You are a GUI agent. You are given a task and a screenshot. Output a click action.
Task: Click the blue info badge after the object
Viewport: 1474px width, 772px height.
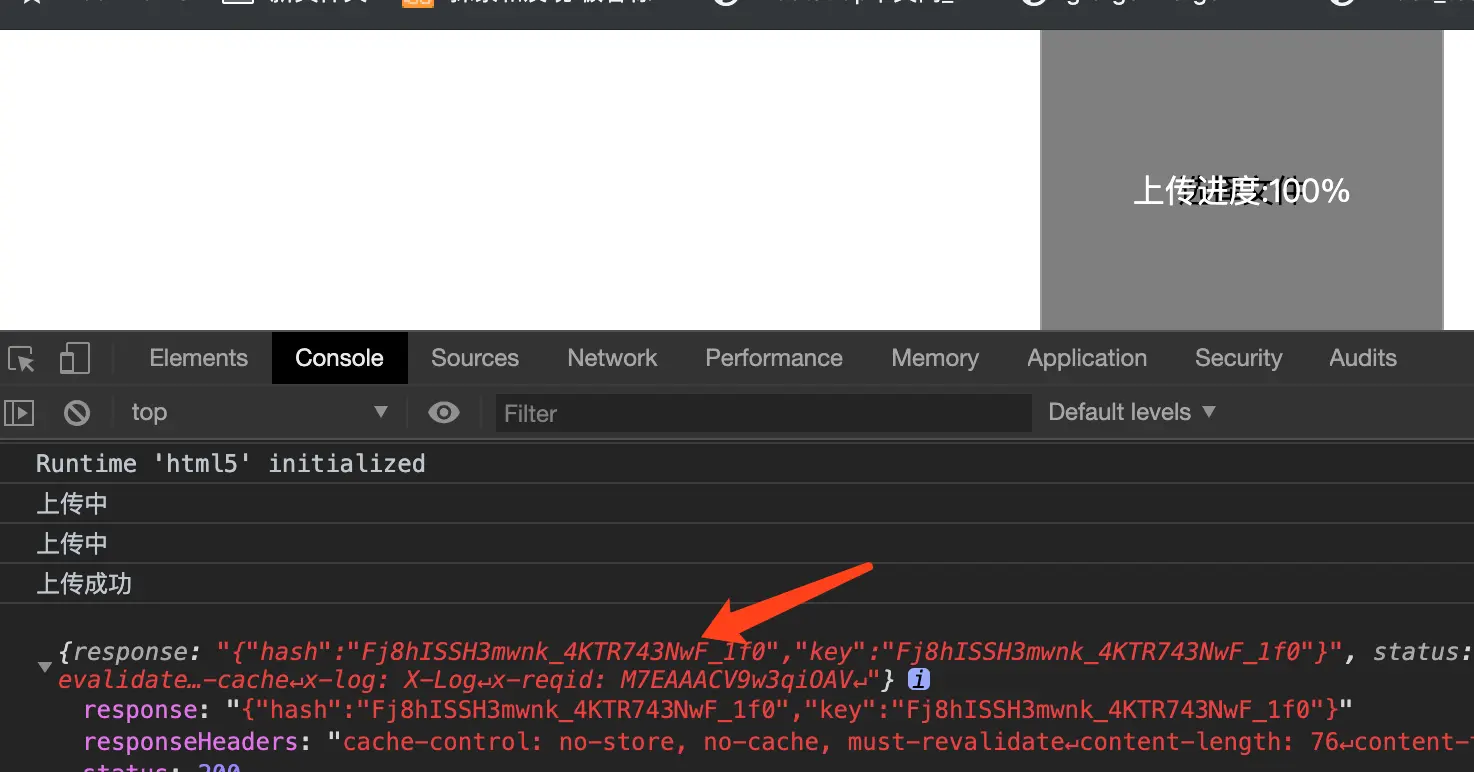coord(918,680)
